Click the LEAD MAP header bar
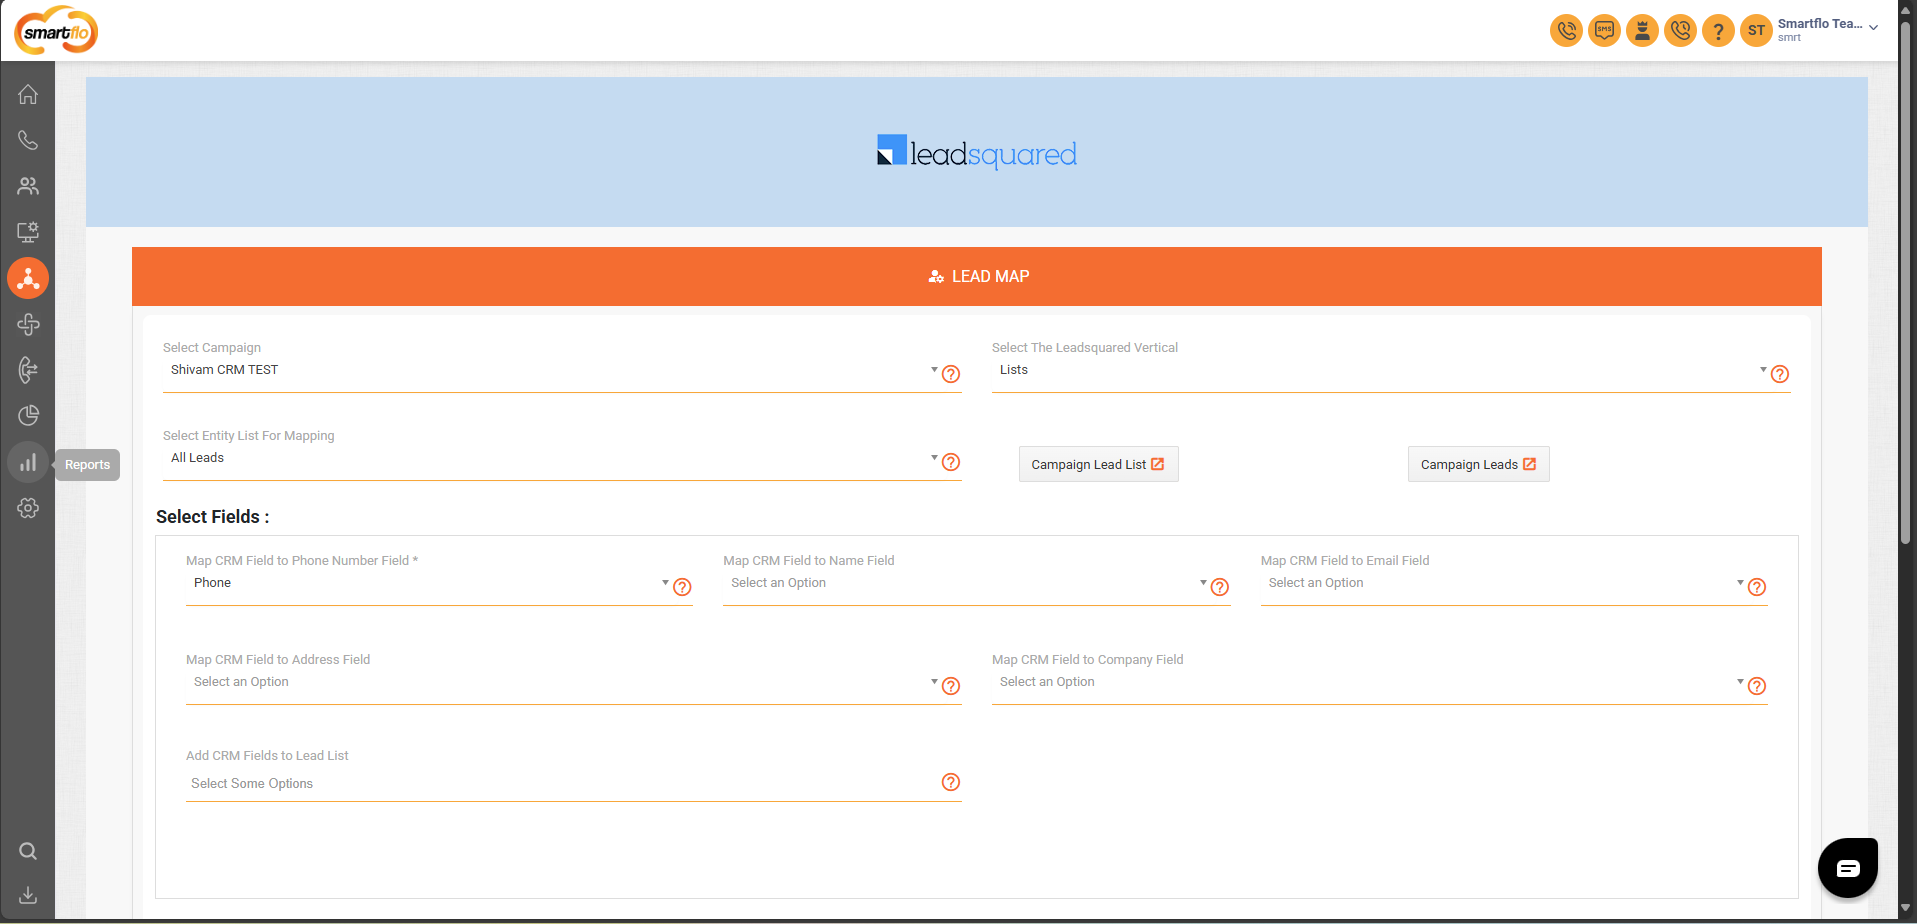Screen dimensions: 1917x924 point(977,276)
